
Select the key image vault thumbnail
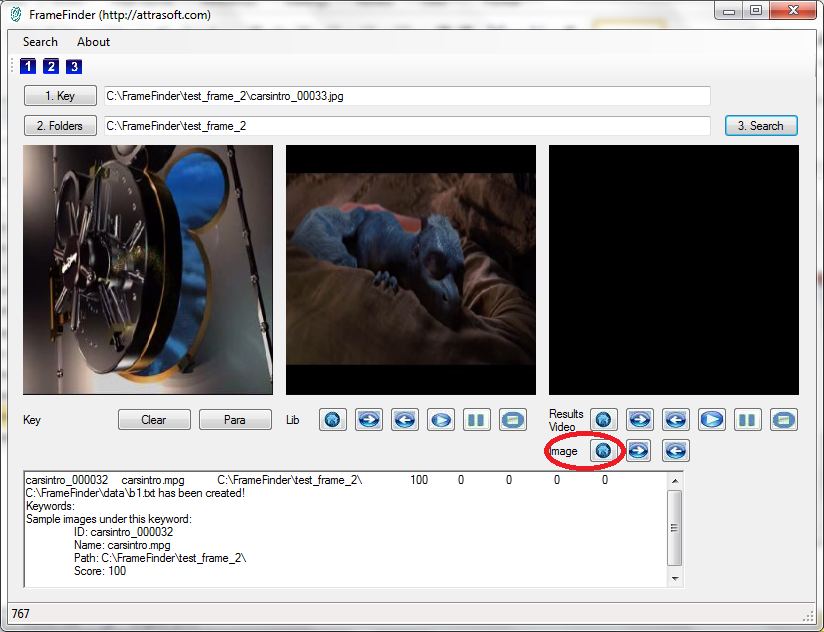click(148, 270)
